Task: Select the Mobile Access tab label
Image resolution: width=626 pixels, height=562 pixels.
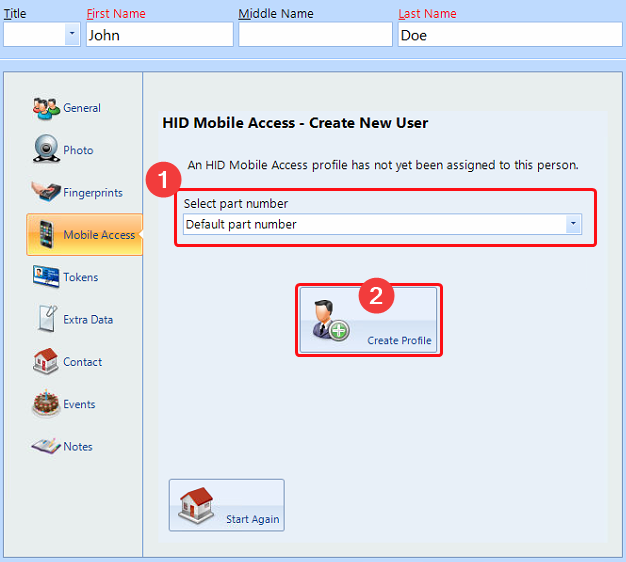Action: coord(99,235)
